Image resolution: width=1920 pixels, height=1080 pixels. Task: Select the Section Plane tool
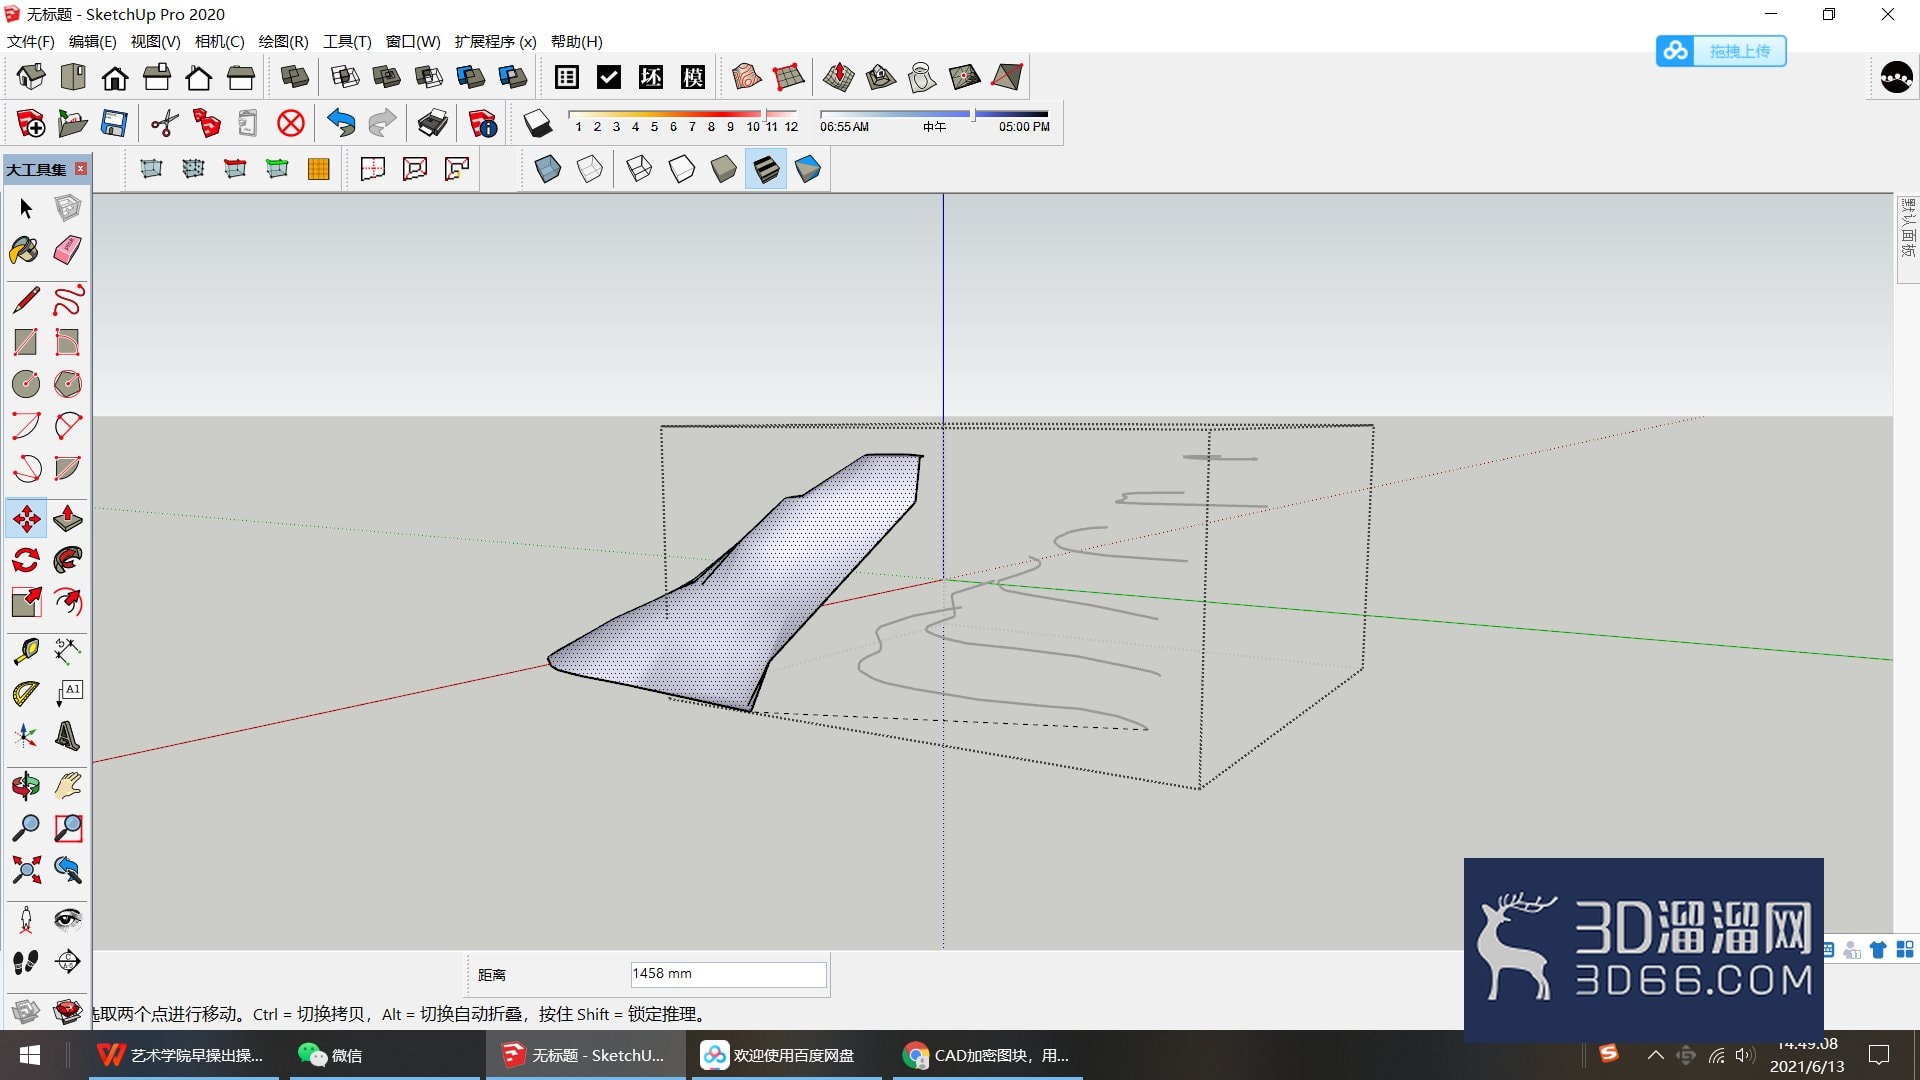68,962
